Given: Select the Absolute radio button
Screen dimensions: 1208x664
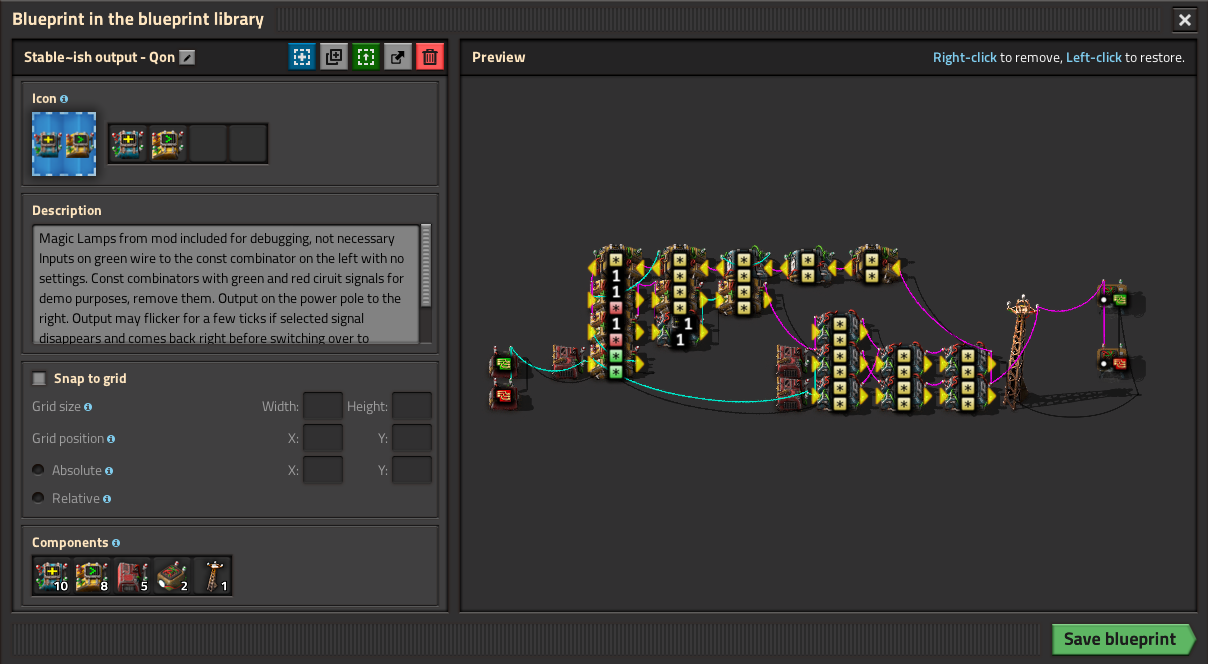Looking at the screenshot, I should coord(38,470).
